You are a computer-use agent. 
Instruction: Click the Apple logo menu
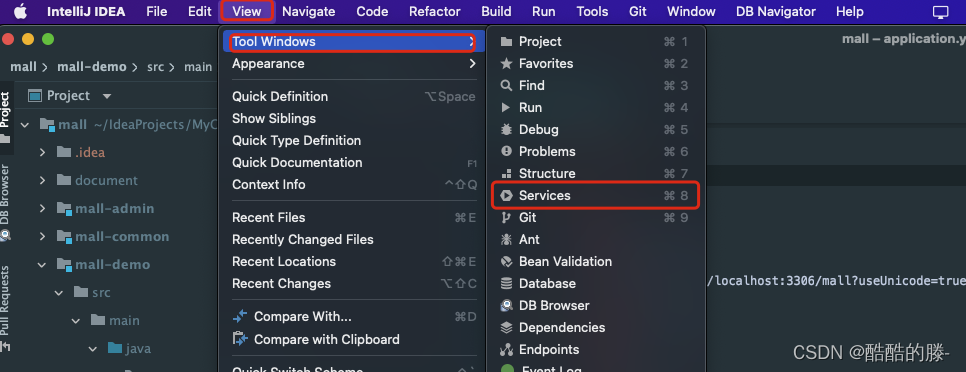point(20,11)
